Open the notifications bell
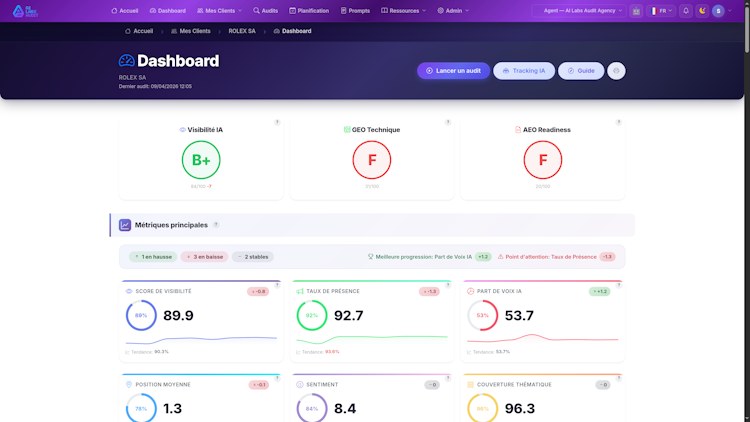The image size is (750, 422). point(686,11)
